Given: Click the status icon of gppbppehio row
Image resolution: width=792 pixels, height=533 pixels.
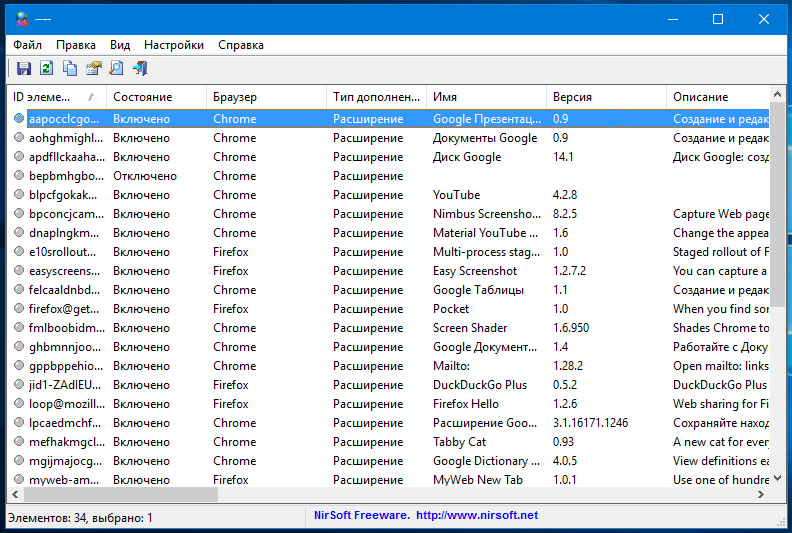Looking at the screenshot, I should [19, 365].
